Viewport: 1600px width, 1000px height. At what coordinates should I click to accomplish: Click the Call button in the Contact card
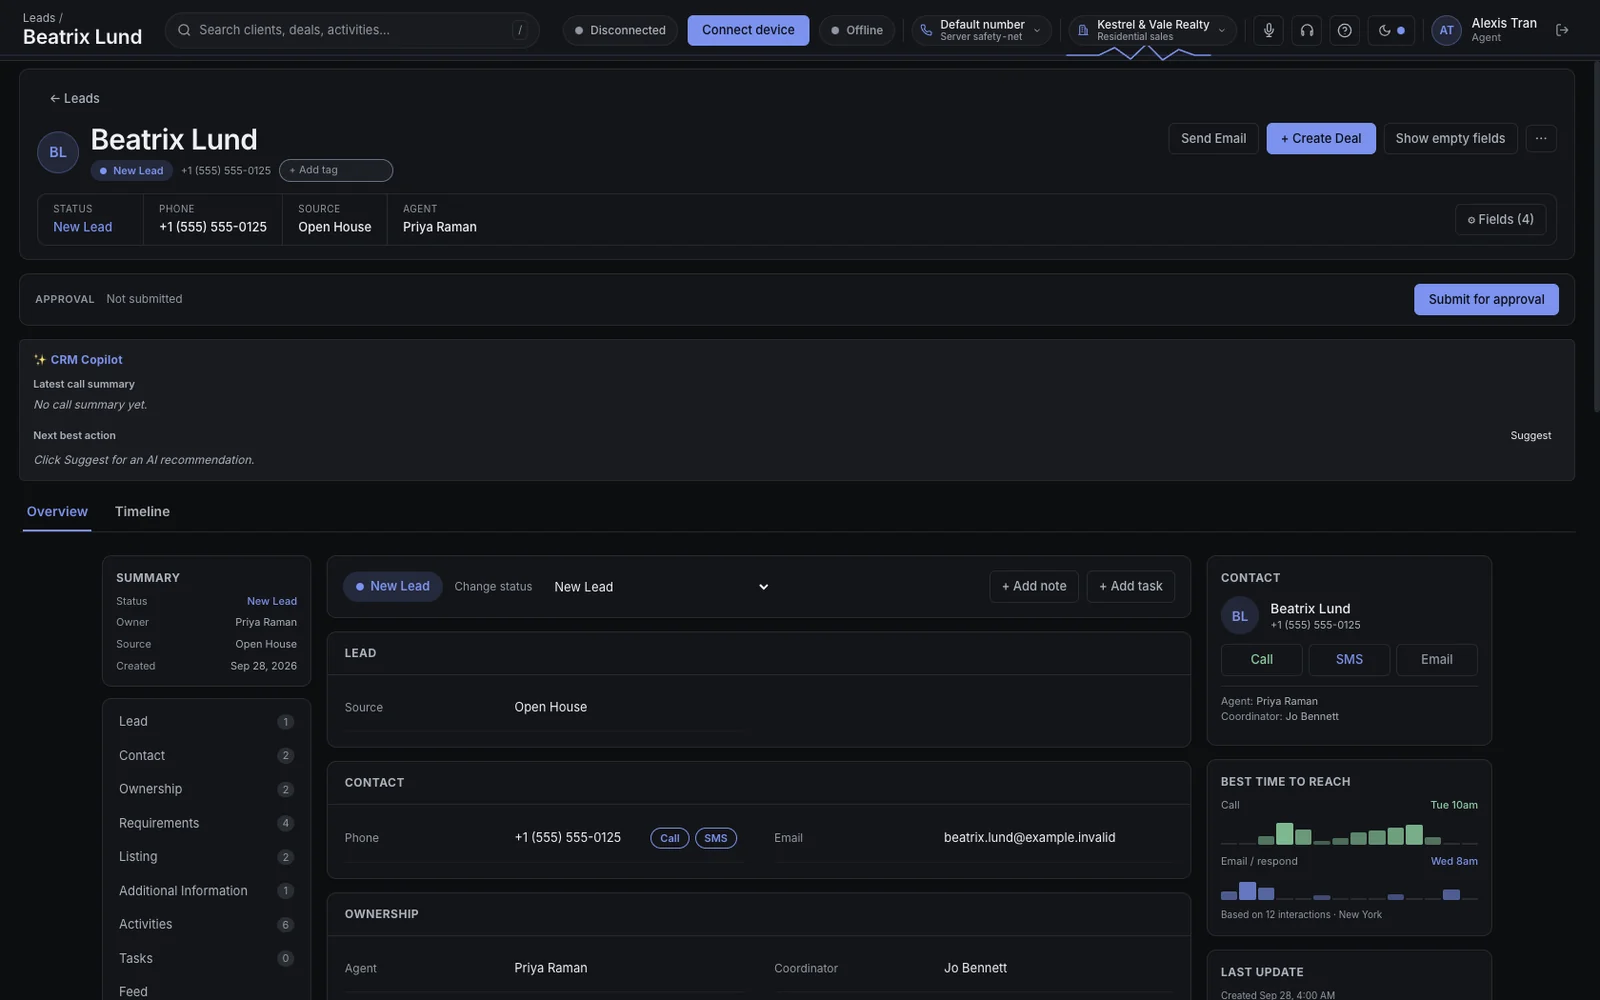[x=1262, y=659]
